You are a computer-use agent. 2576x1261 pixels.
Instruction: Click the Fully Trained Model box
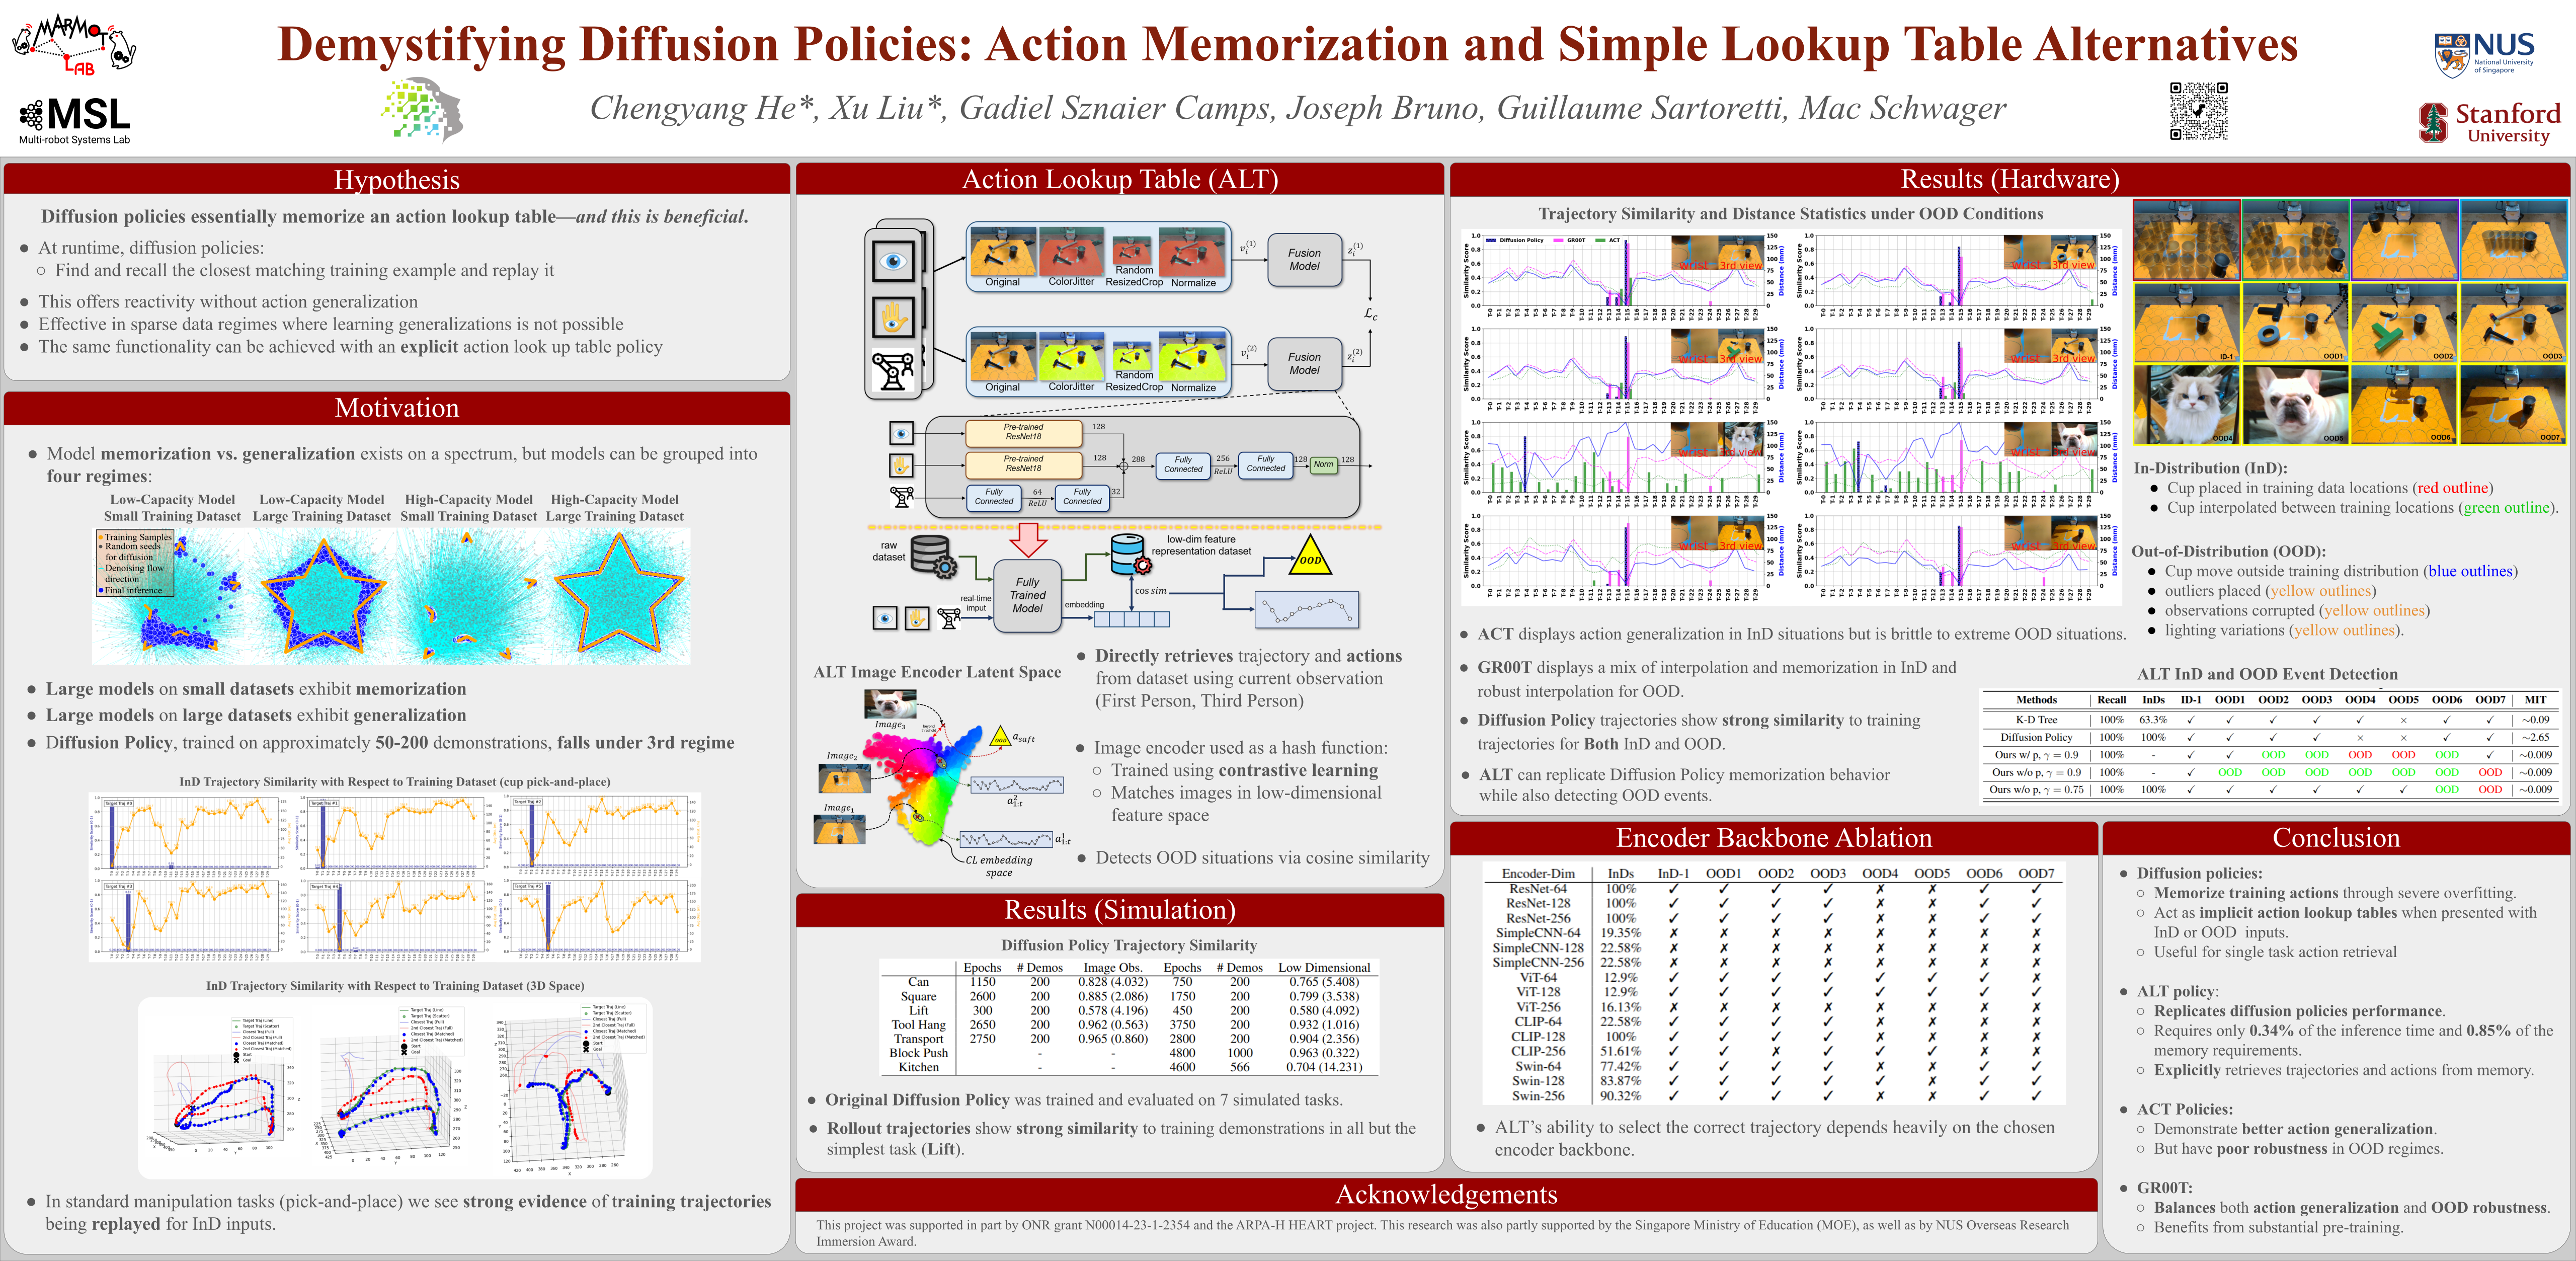1027,595
